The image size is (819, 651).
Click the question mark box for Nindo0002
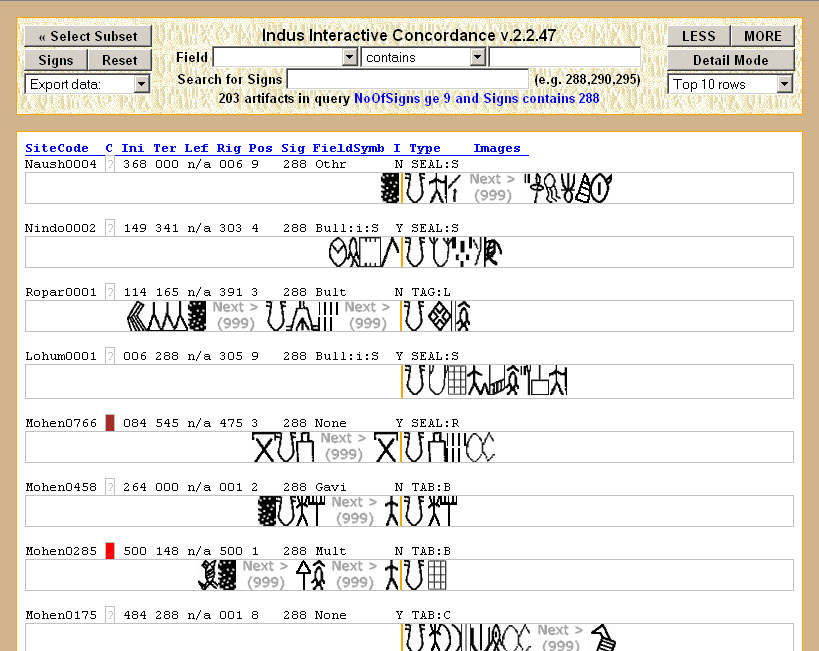tap(110, 228)
